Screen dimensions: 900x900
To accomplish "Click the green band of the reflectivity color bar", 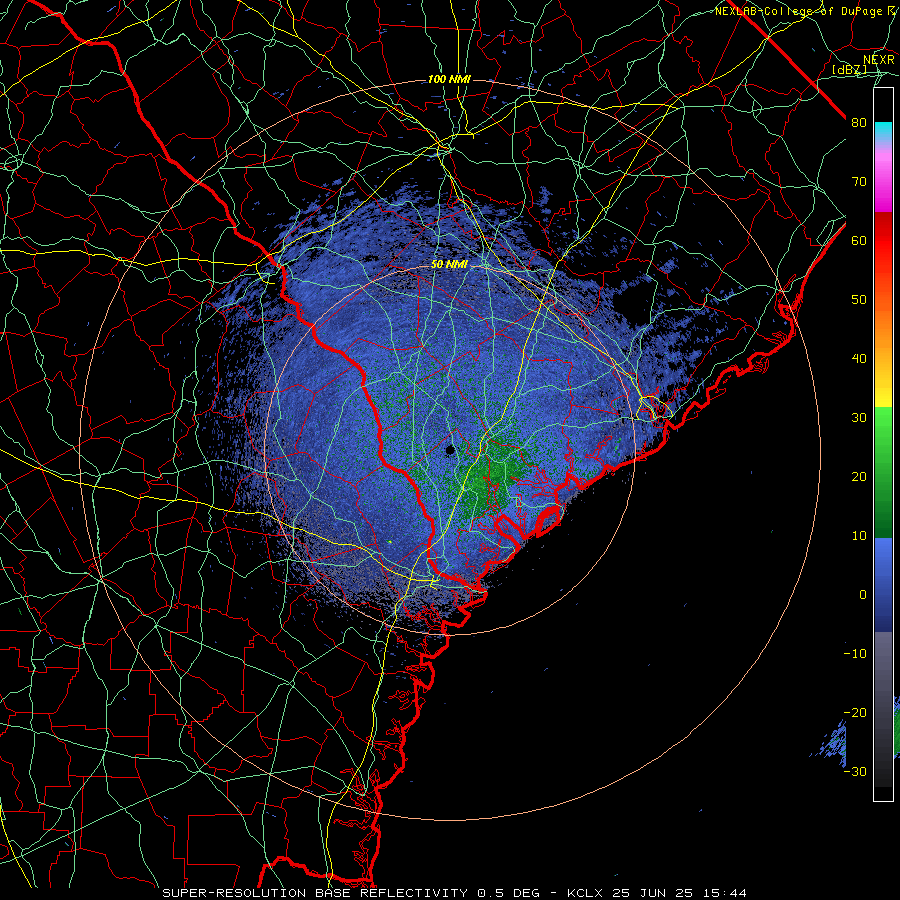I will pyautogui.click(x=883, y=472).
